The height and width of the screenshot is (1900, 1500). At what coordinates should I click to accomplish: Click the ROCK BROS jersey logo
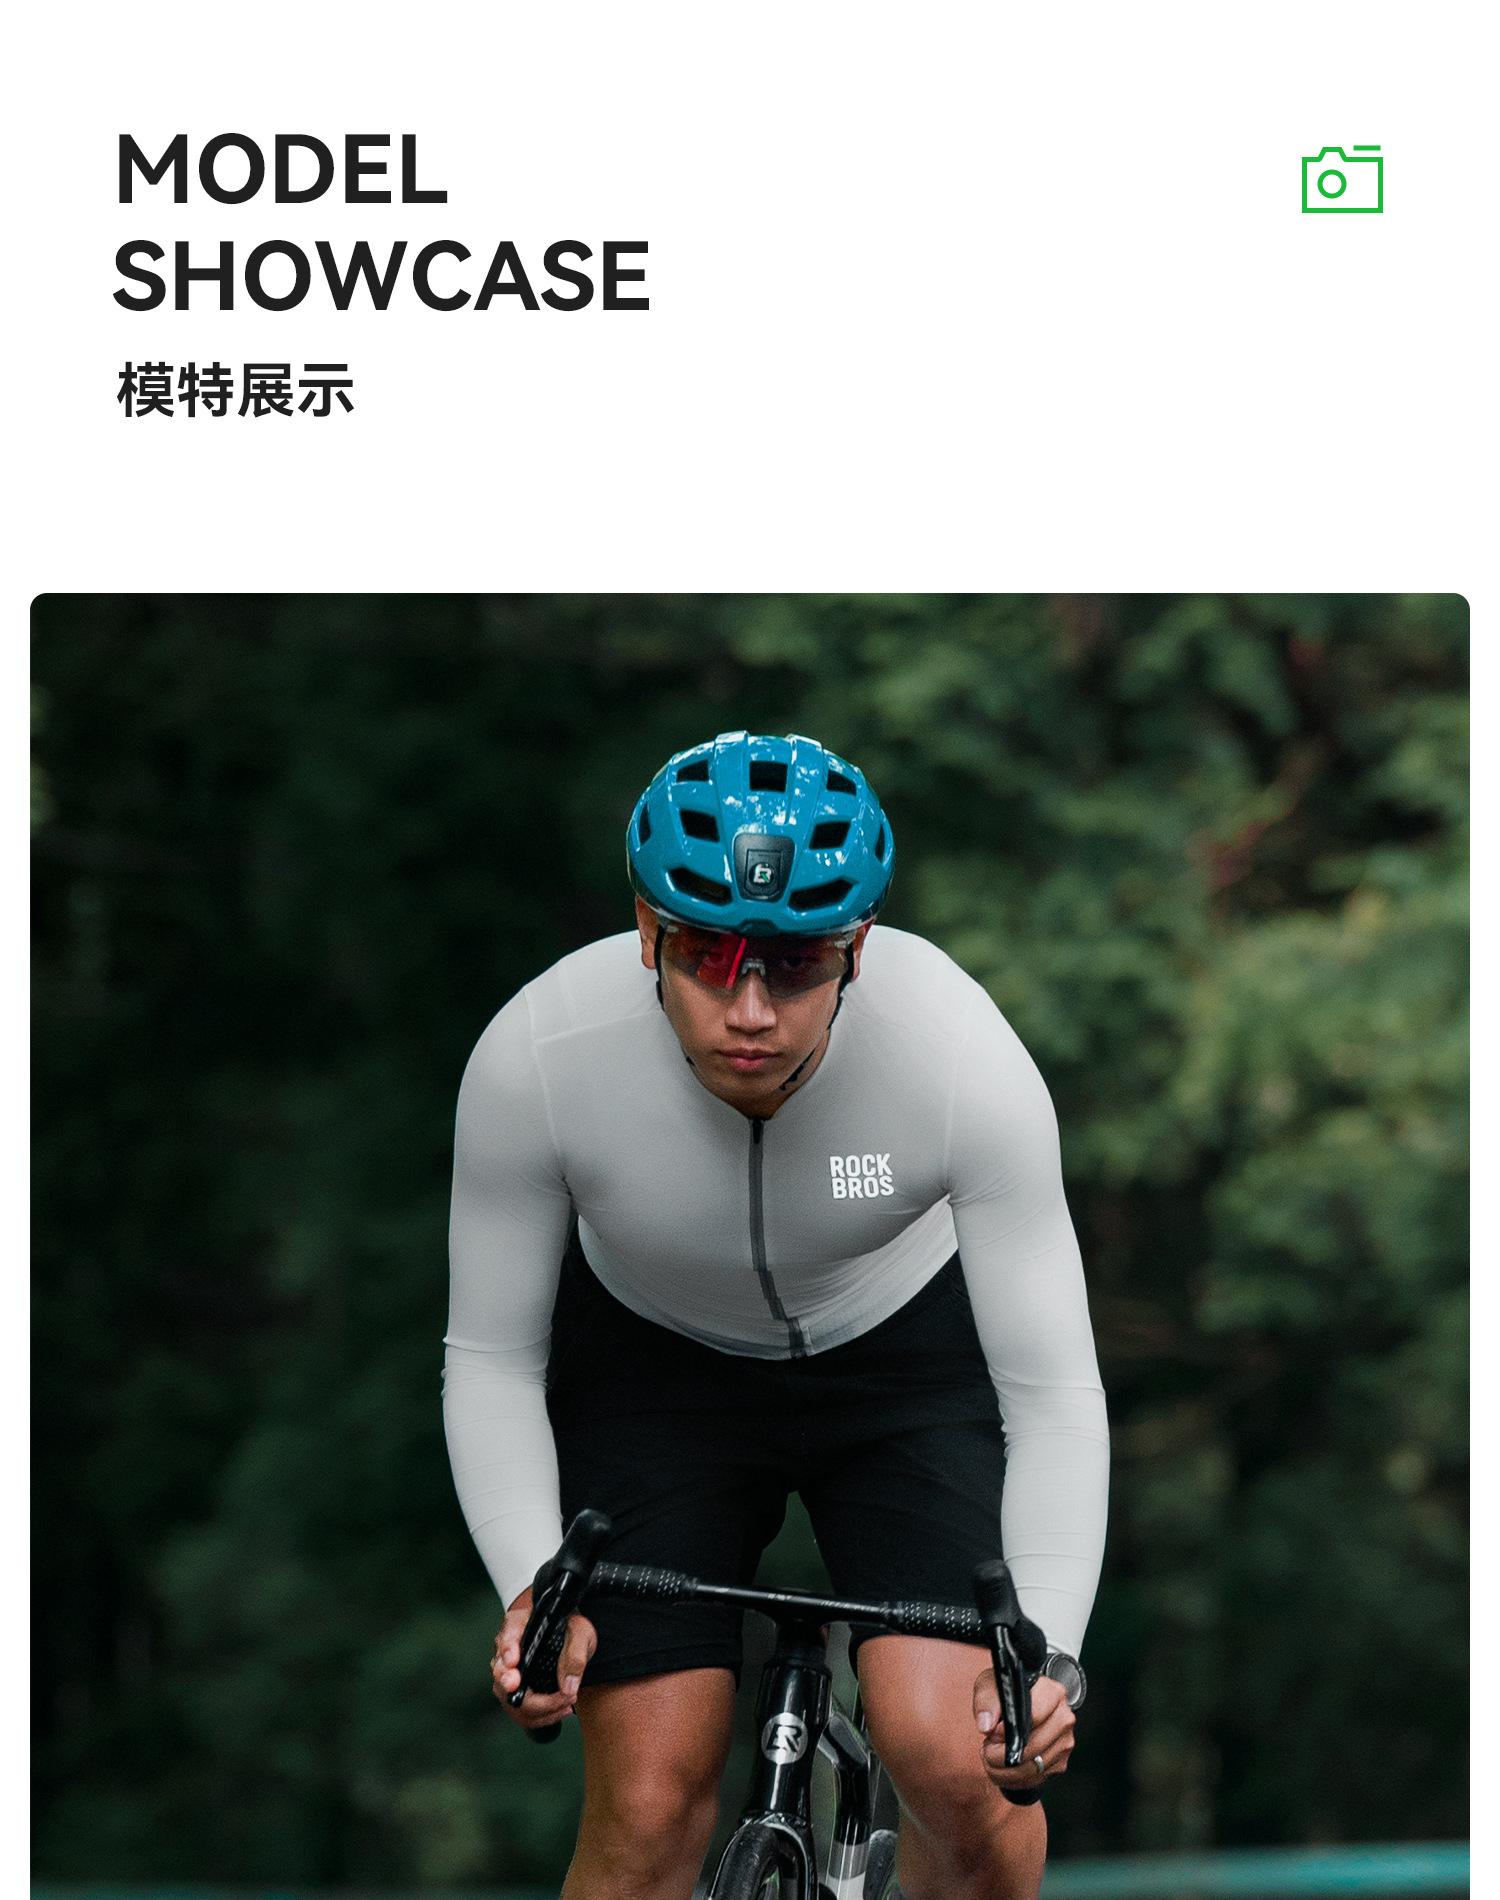click(x=861, y=1176)
